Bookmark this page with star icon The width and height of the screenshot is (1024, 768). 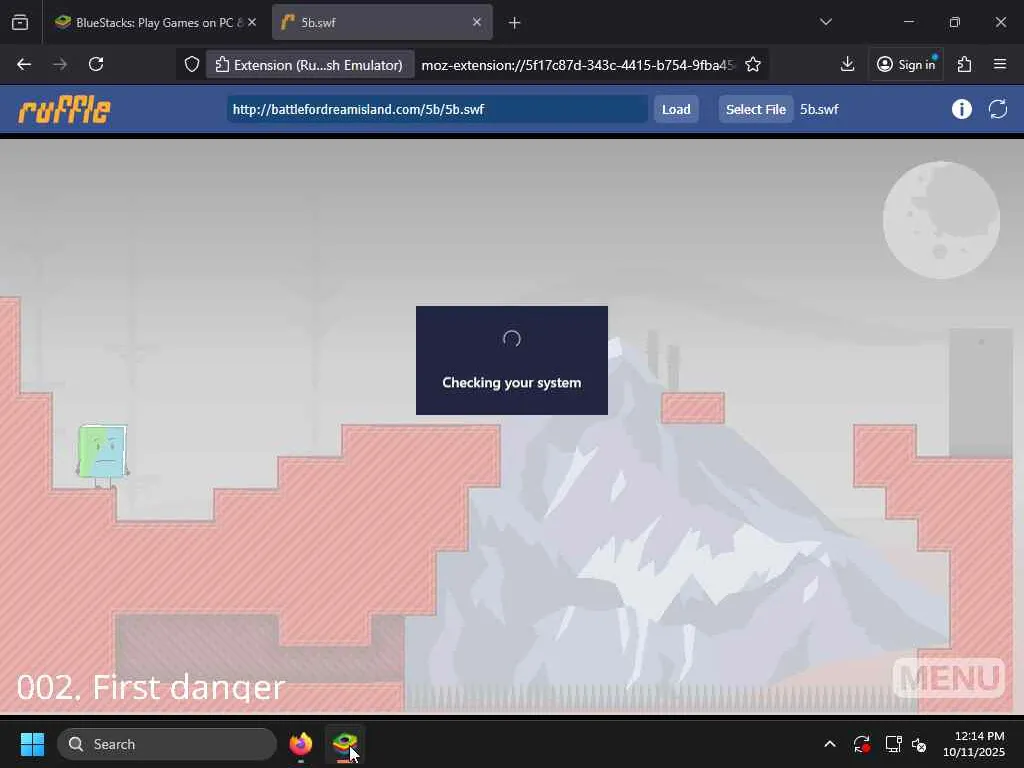(x=753, y=65)
